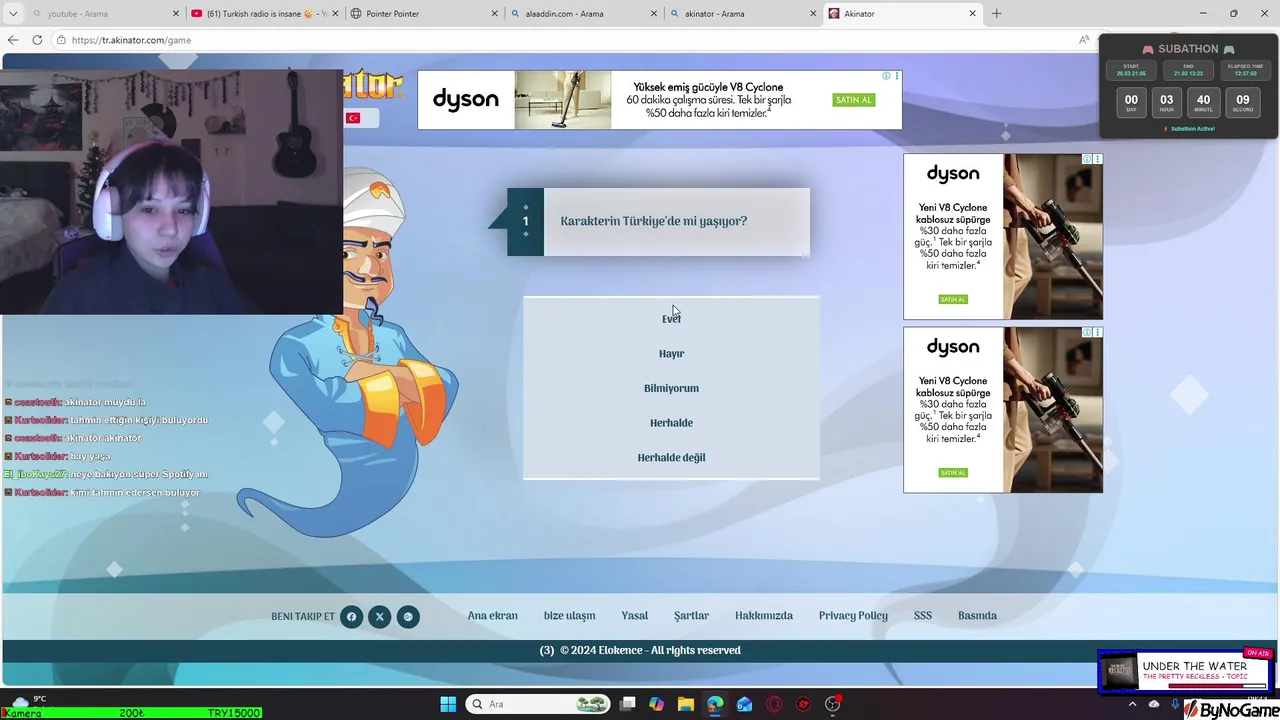Image resolution: width=1280 pixels, height=720 pixels.
Task: Open the SSS footer link
Action: (x=922, y=616)
